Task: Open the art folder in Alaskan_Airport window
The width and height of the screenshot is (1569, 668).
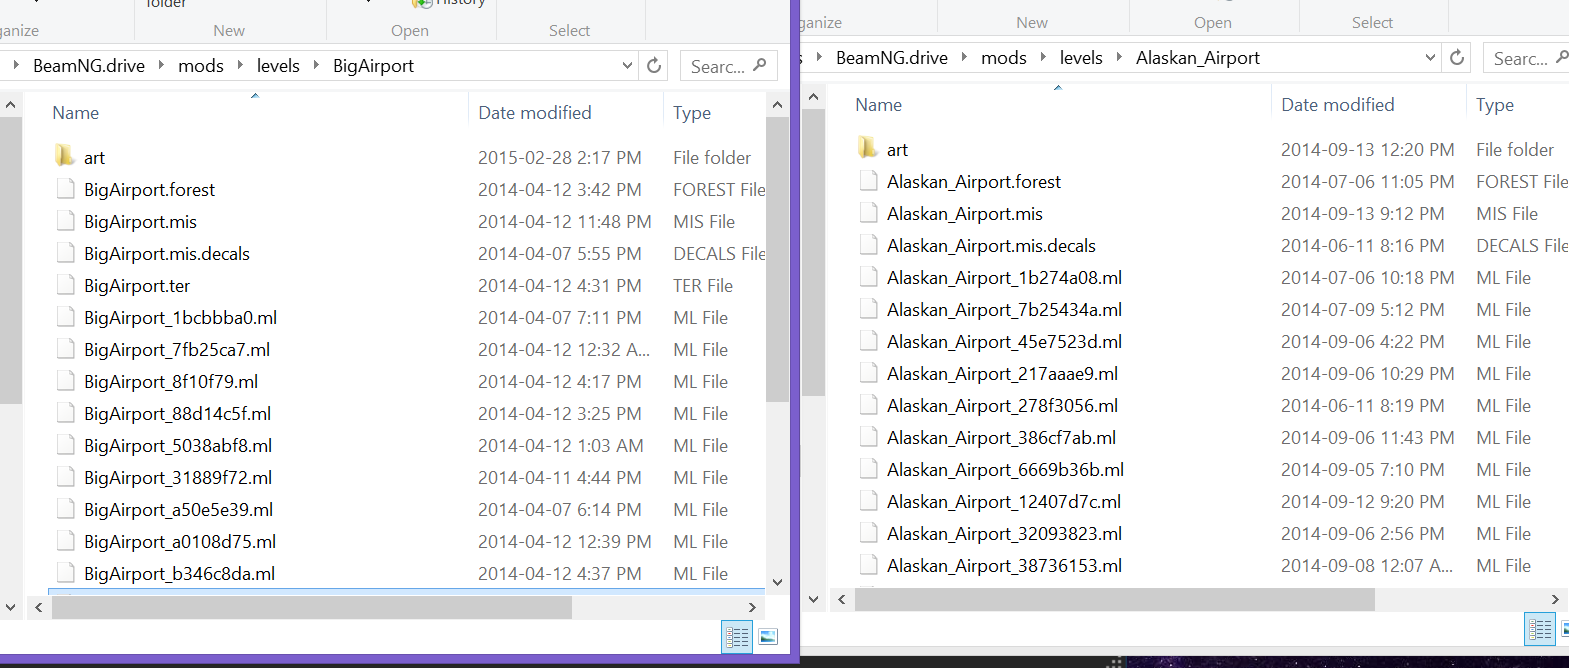Action: click(868, 148)
